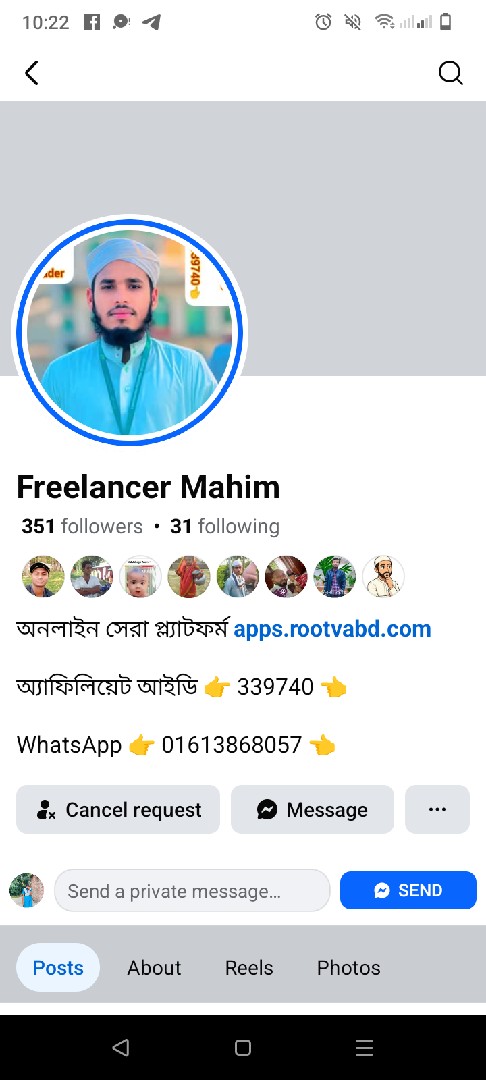The width and height of the screenshot is (486, 1080).
Task: Open the 351 followers list
Action: coord(82,526)
